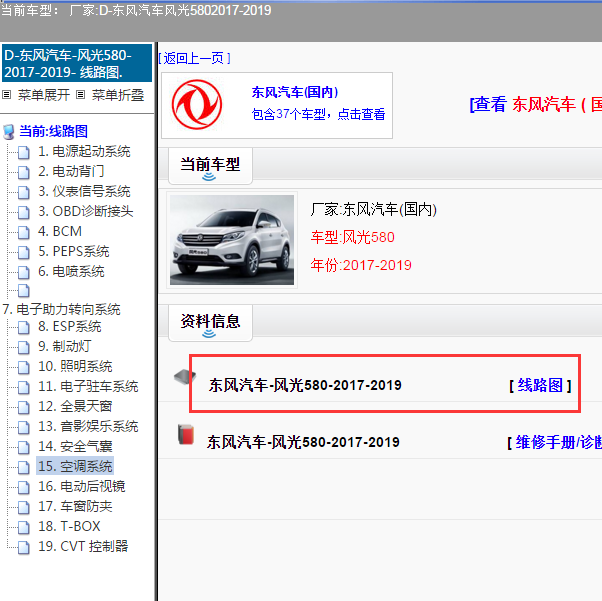Click the page icon beside BCM
The height and width of the screenshot is (601, 602).
23,232
